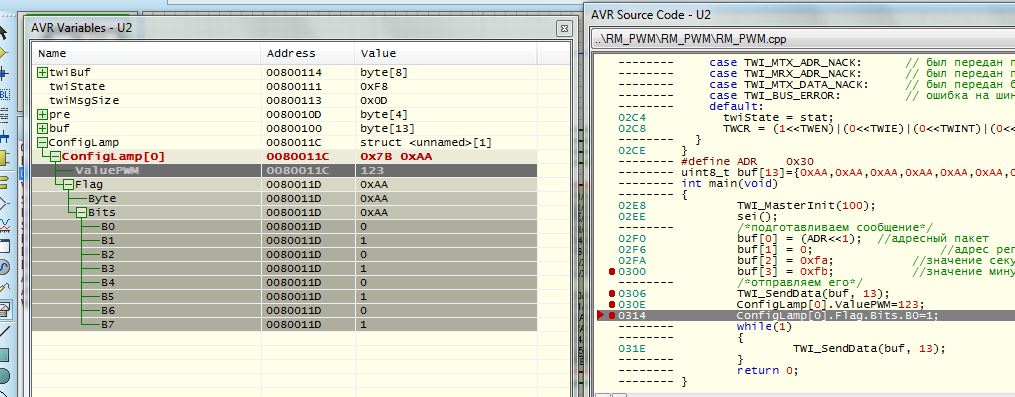Select the Text script mode tool
The image size is (1015, 397).
pyautogui.click(x=4, y=116)
